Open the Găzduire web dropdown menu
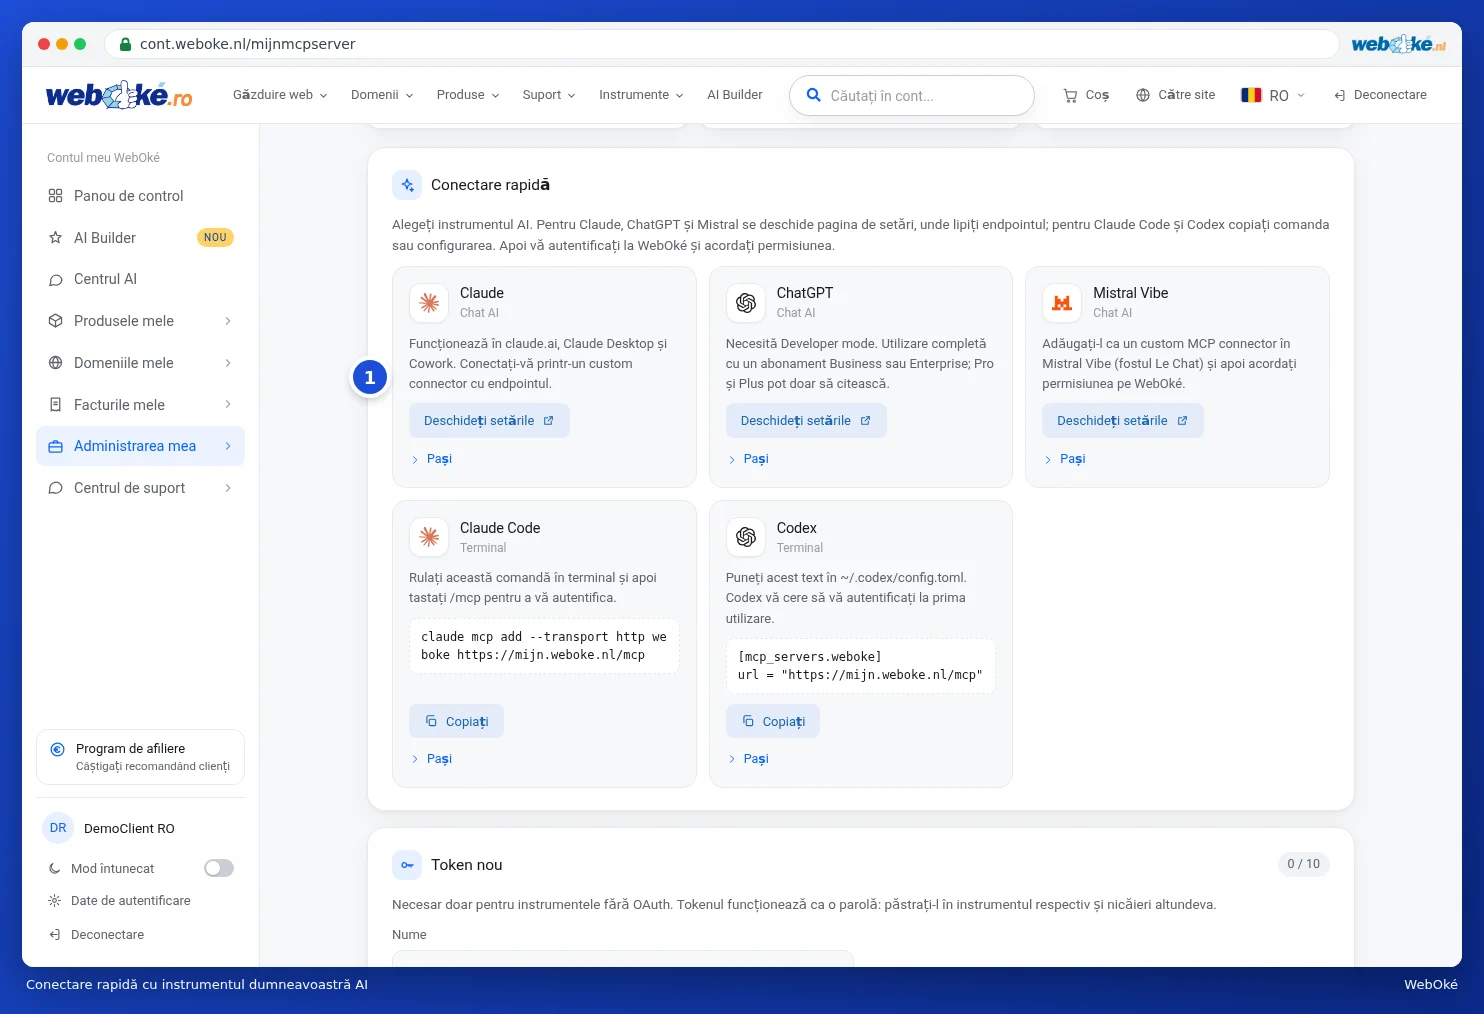 click(x=280, y=95)
